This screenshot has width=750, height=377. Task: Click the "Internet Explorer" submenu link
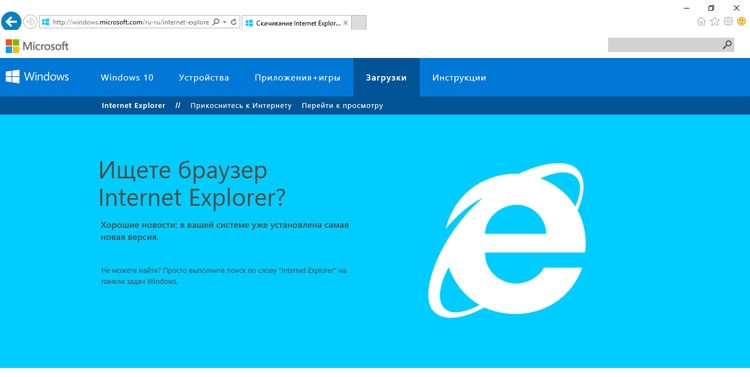coord(133,106)
